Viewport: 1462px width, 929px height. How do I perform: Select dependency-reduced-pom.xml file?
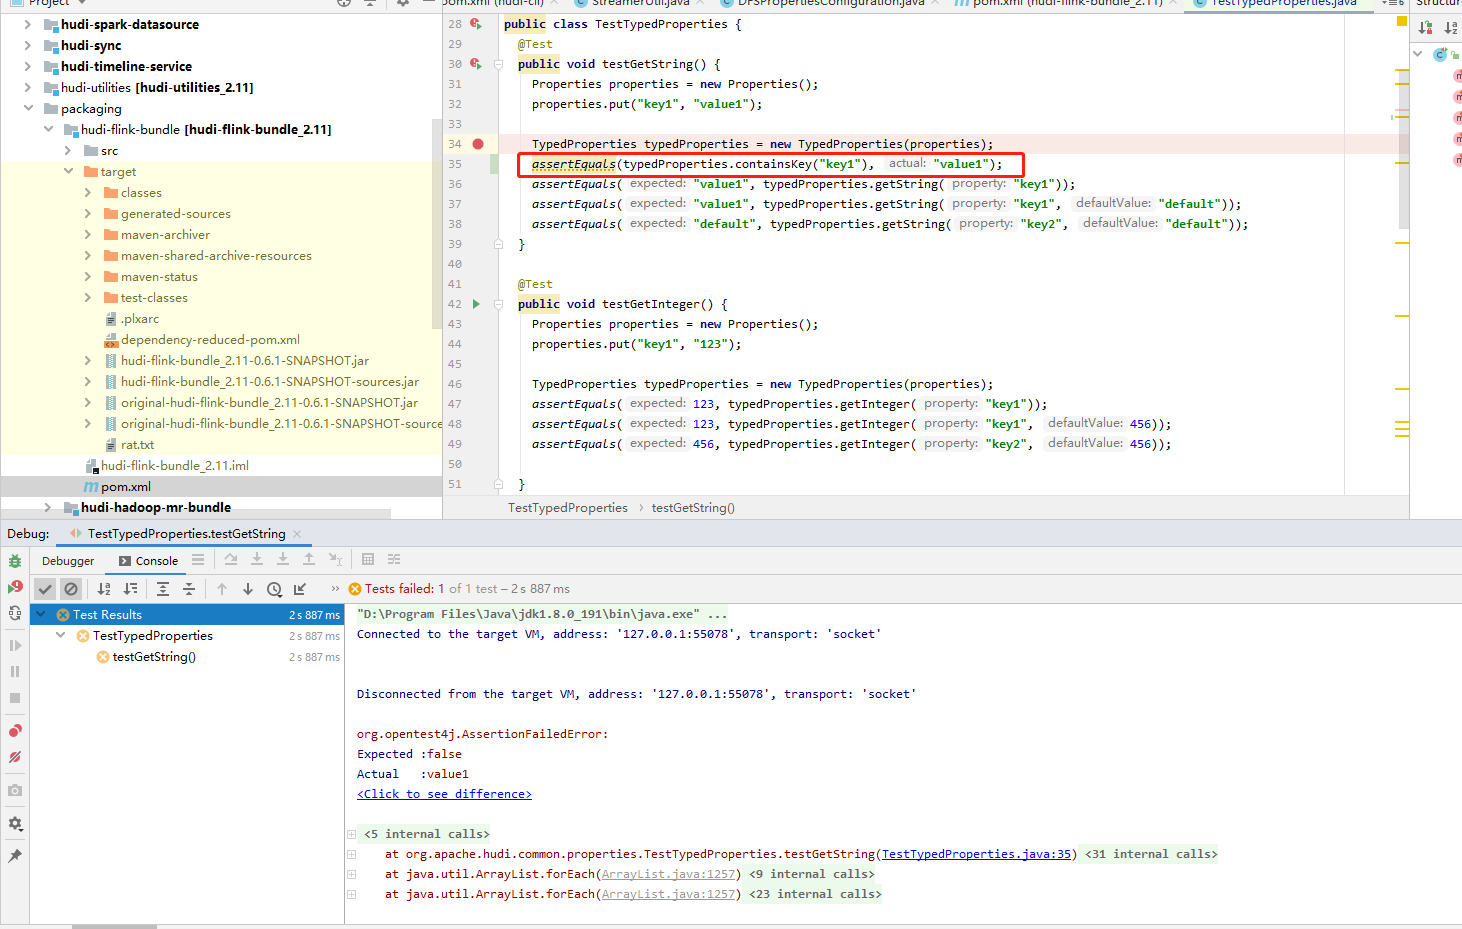(210, 340)
